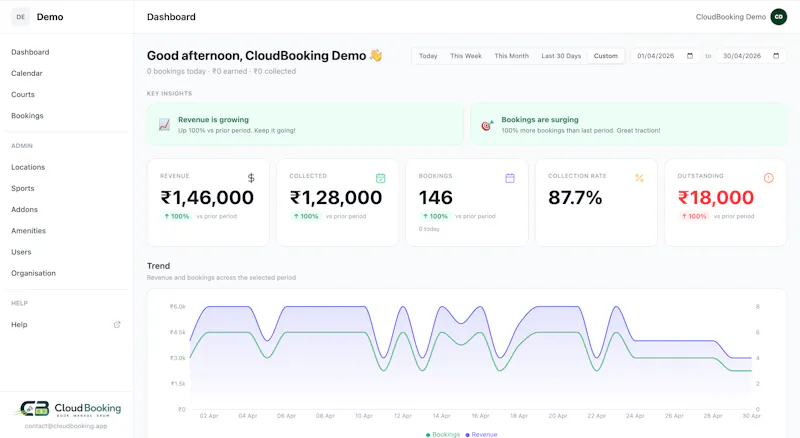Click contact@cloudbooking.app email link
The width and height of the screenshot is (800, 438).
pos(66,426)
